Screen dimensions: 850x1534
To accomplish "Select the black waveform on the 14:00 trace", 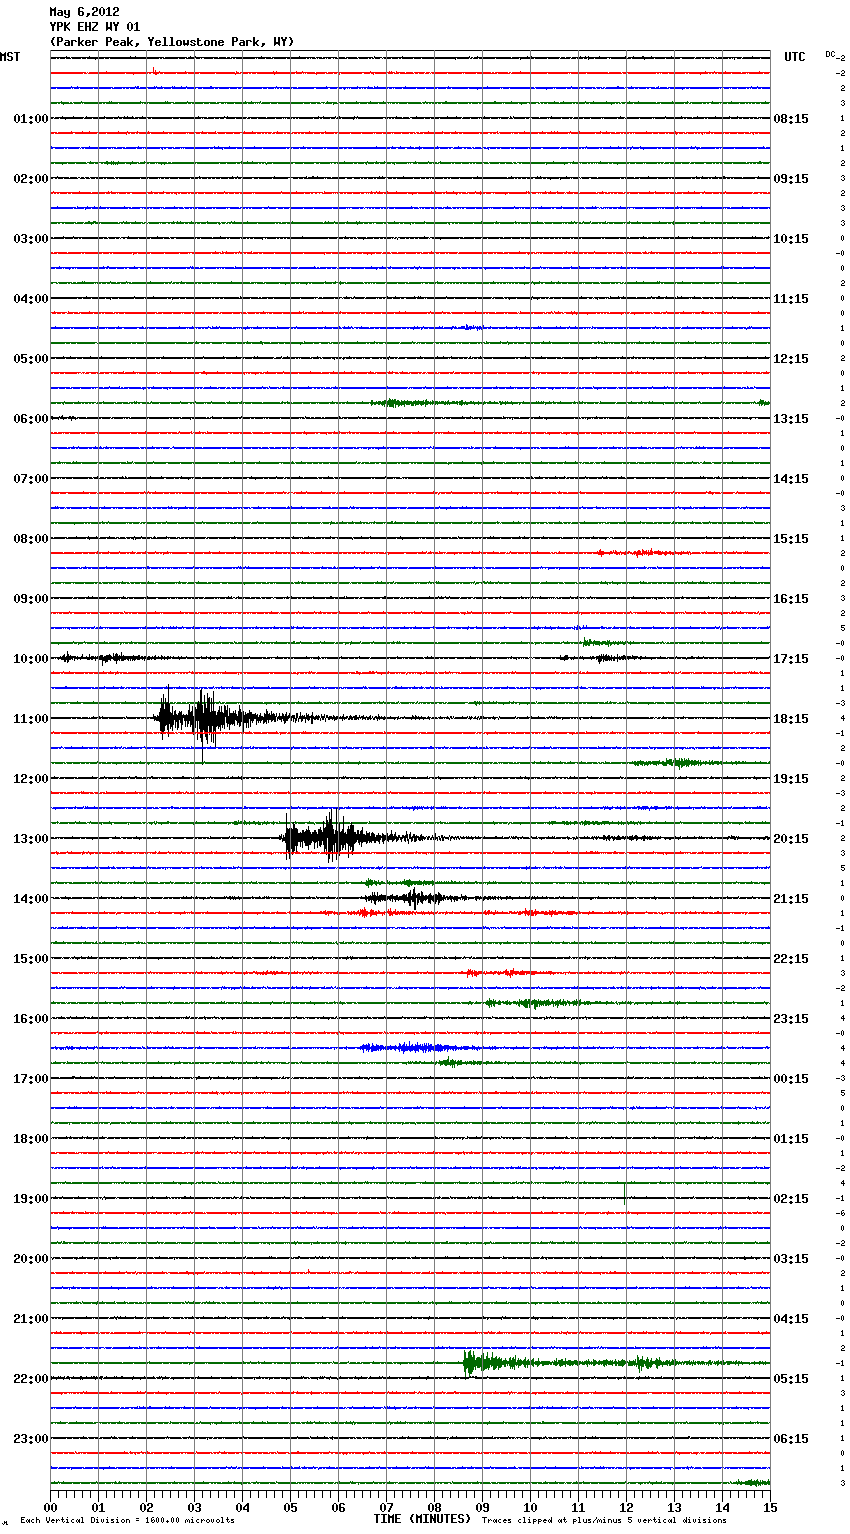I will pyautogui.click(x=412, y=897).
